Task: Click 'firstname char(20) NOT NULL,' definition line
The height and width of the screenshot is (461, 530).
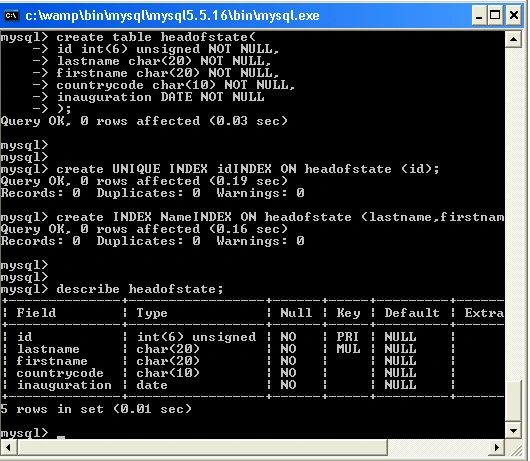Action: [x=168, y=73]
